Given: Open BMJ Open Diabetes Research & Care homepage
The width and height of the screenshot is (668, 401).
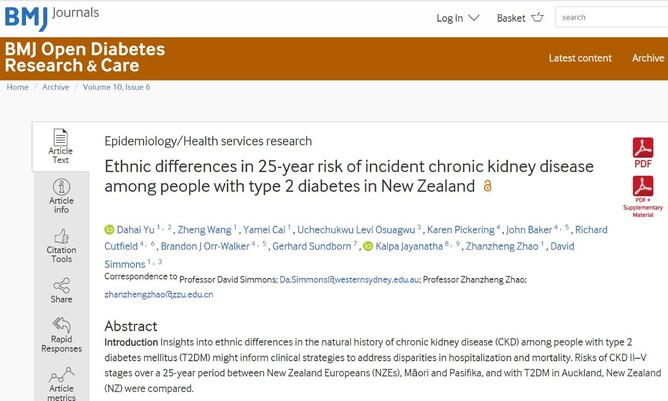Looking at the screenshot, I should 84,58.
